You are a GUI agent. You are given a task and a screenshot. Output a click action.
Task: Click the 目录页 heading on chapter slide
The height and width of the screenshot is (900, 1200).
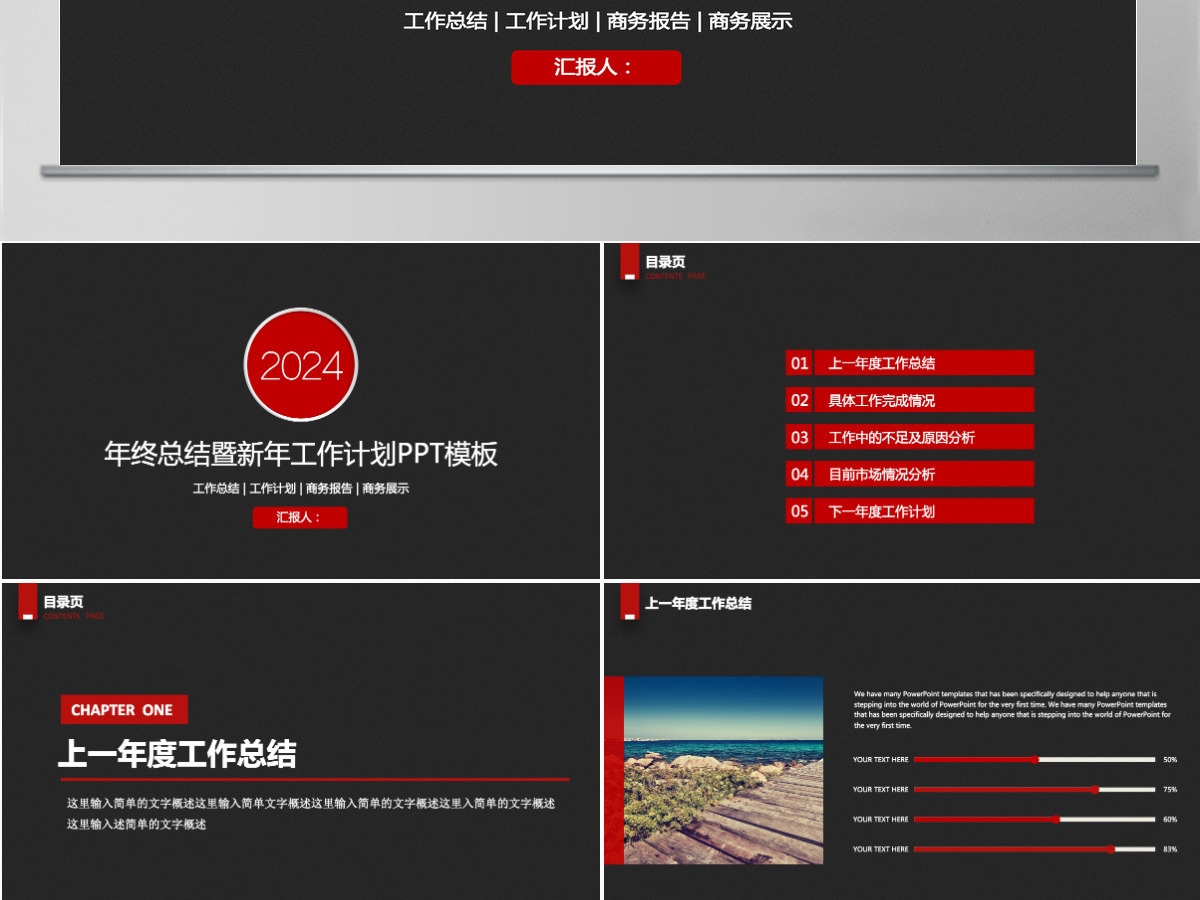pyautogui.click(x=63, y=602)
